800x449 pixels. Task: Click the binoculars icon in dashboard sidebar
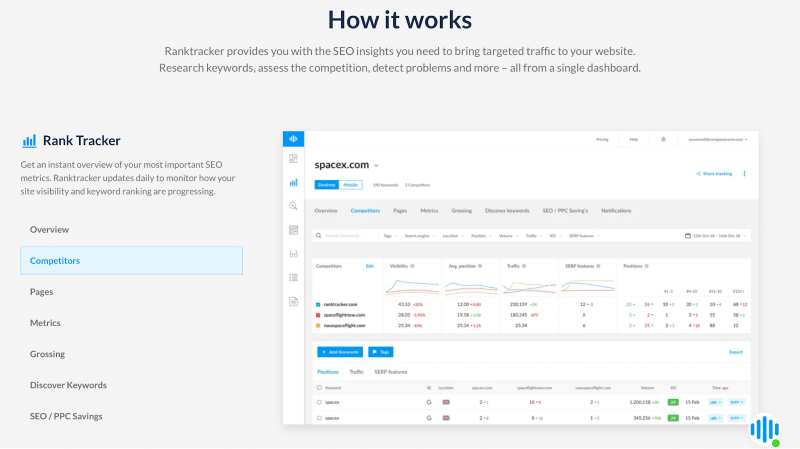click(293, 254)
